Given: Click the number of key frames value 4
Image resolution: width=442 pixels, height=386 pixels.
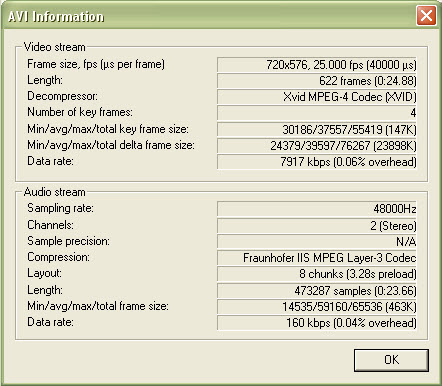Looking at the screenshot, I should 317,113.
